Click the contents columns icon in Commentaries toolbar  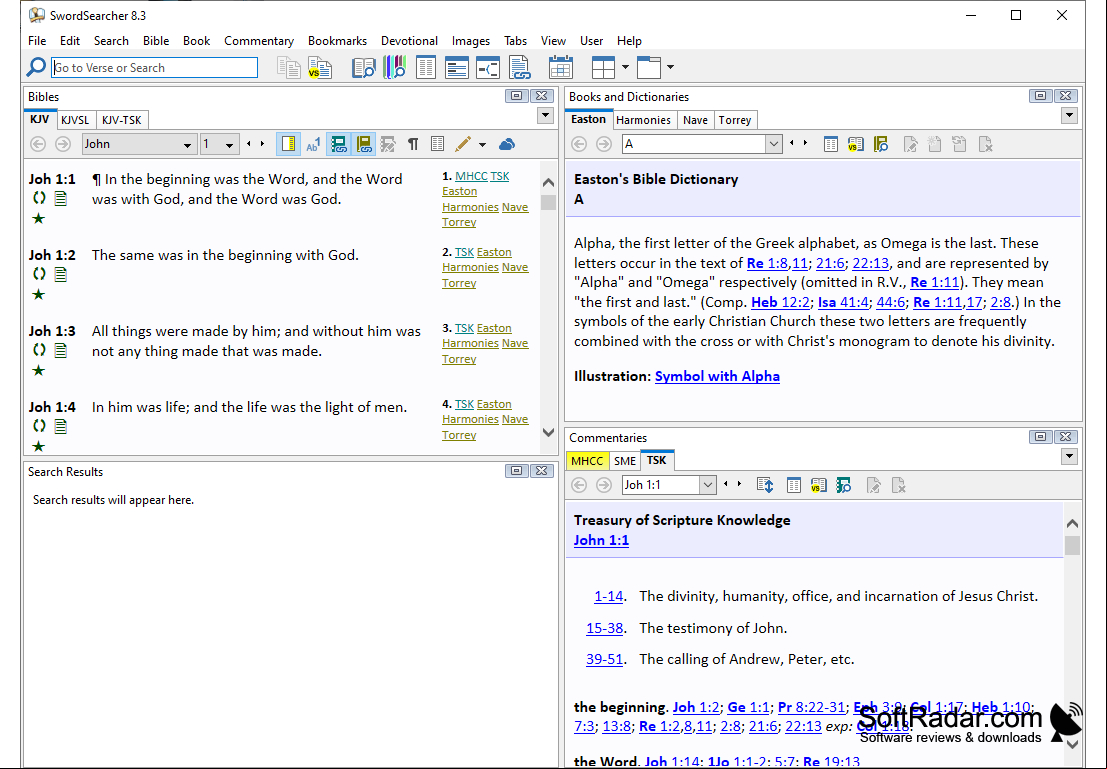point(794,485)
